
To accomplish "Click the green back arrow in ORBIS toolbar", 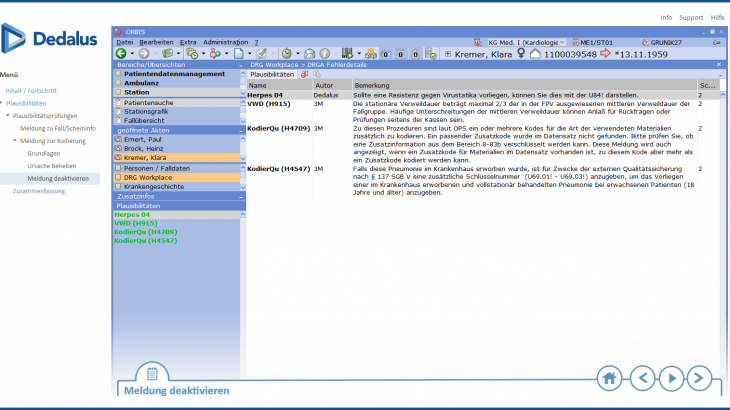I will tap(123, 53).
